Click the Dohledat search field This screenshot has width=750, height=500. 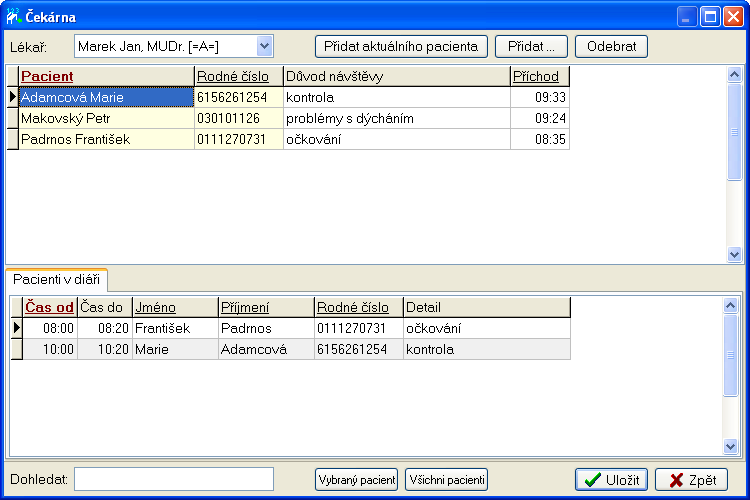pyautogui.click(x=174, y=480)
